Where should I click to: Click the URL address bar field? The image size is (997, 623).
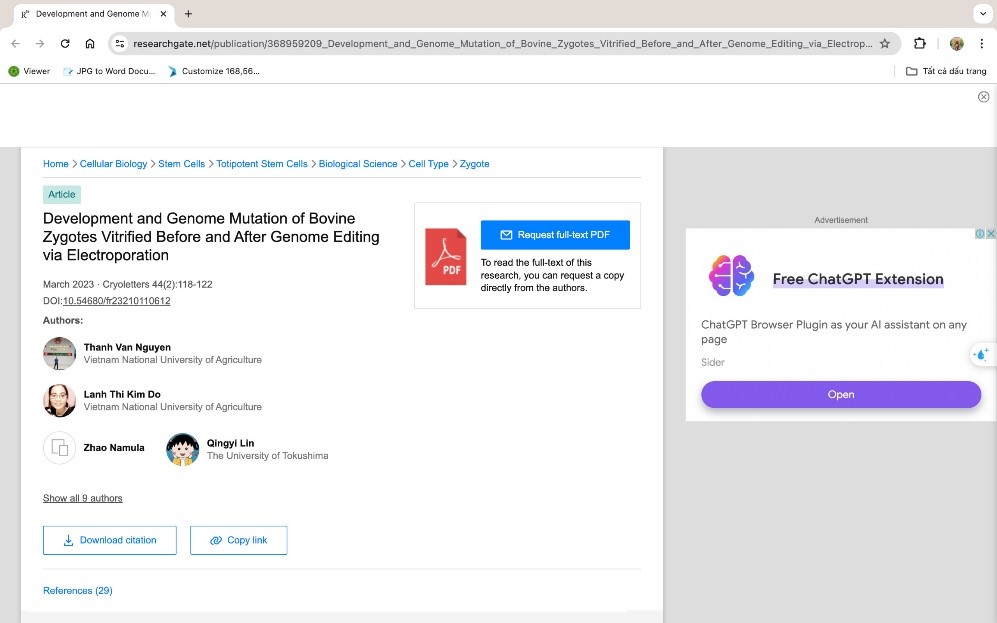coord(500,44)
